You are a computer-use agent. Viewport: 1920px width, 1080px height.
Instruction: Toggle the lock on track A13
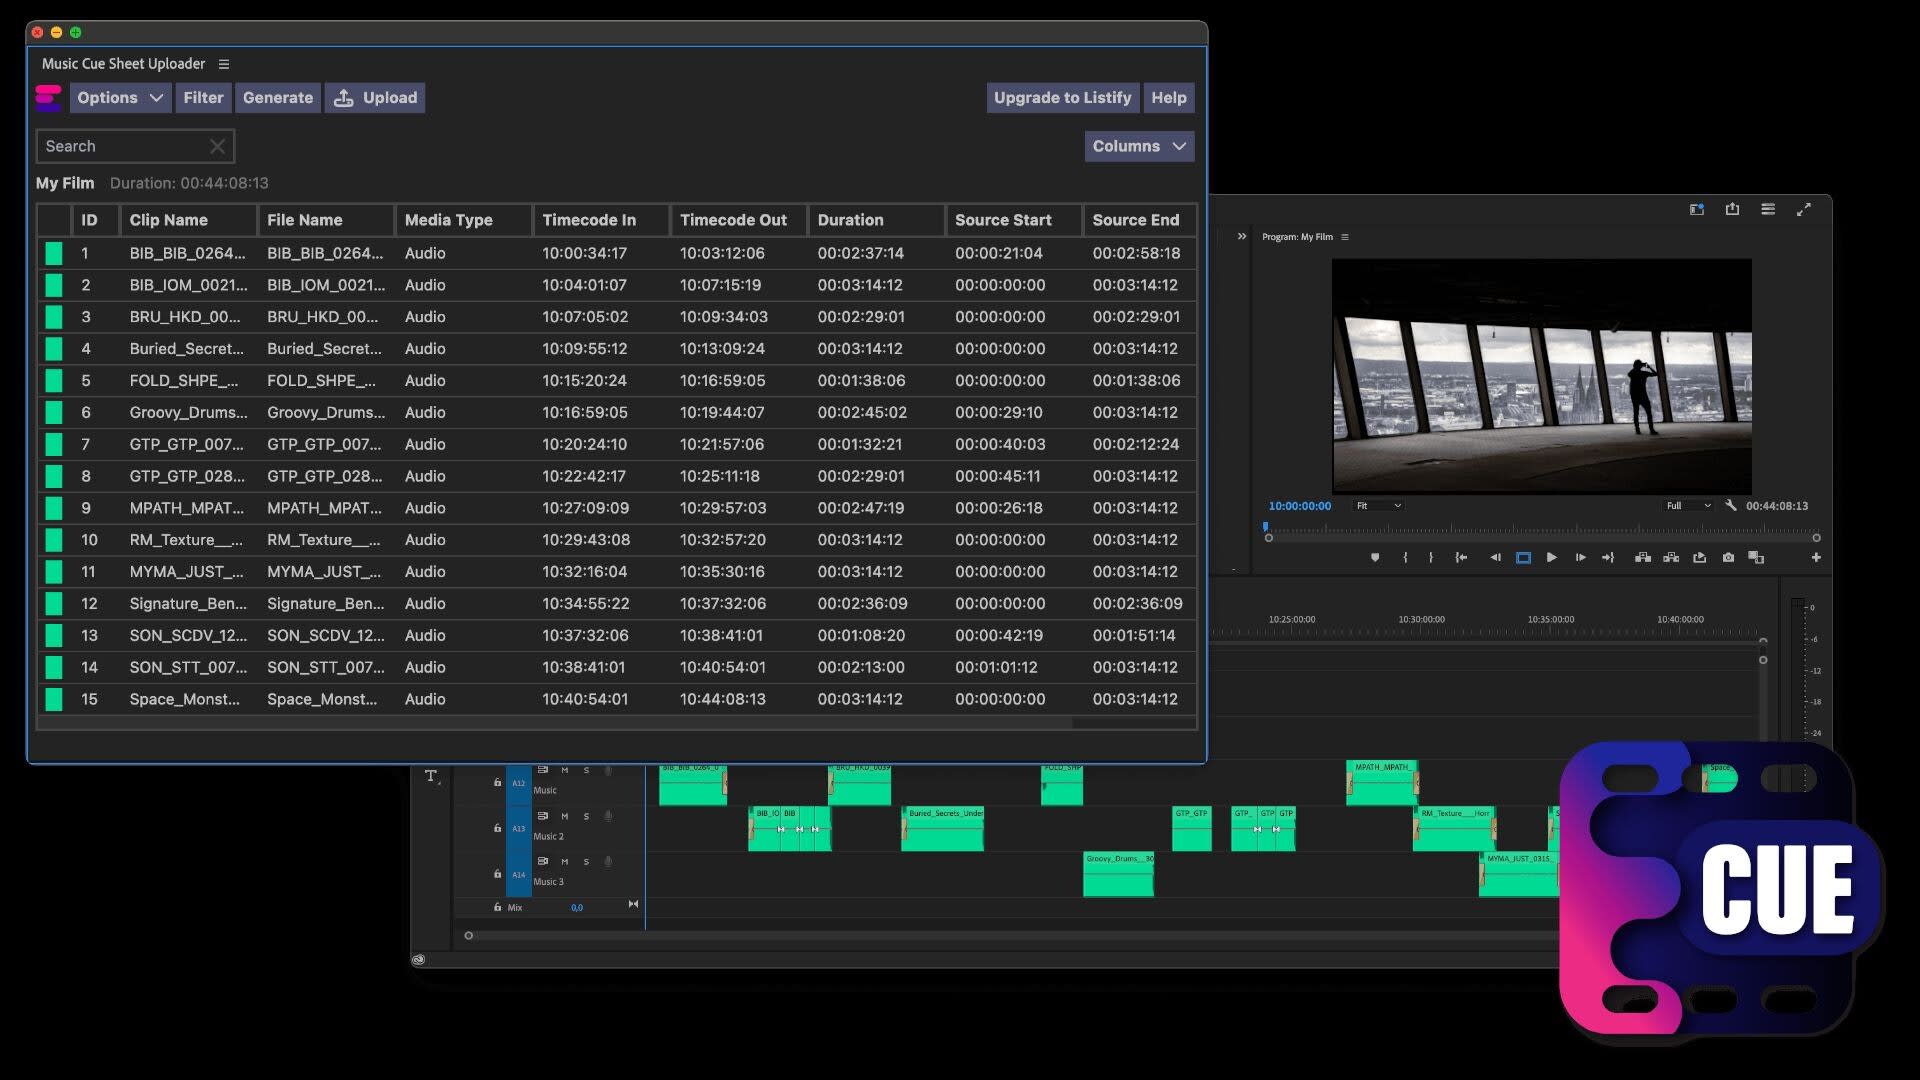[497, 828]
